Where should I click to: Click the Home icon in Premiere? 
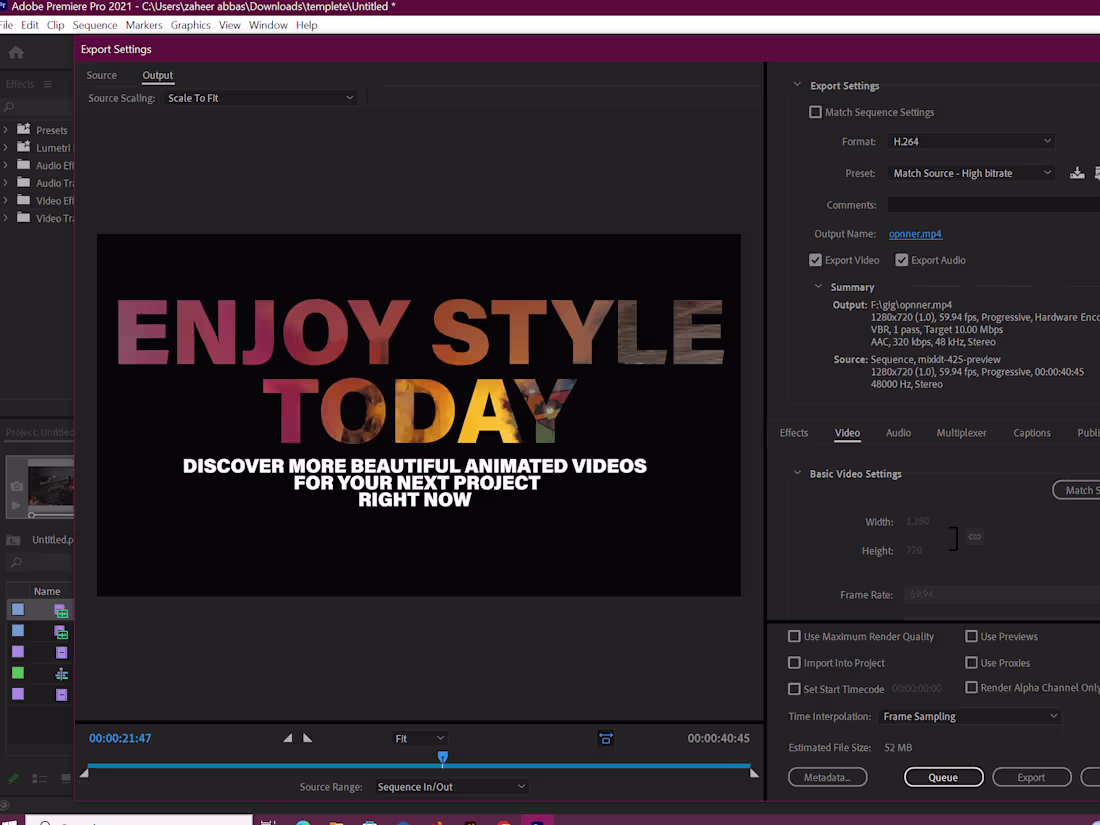(16, 52)
